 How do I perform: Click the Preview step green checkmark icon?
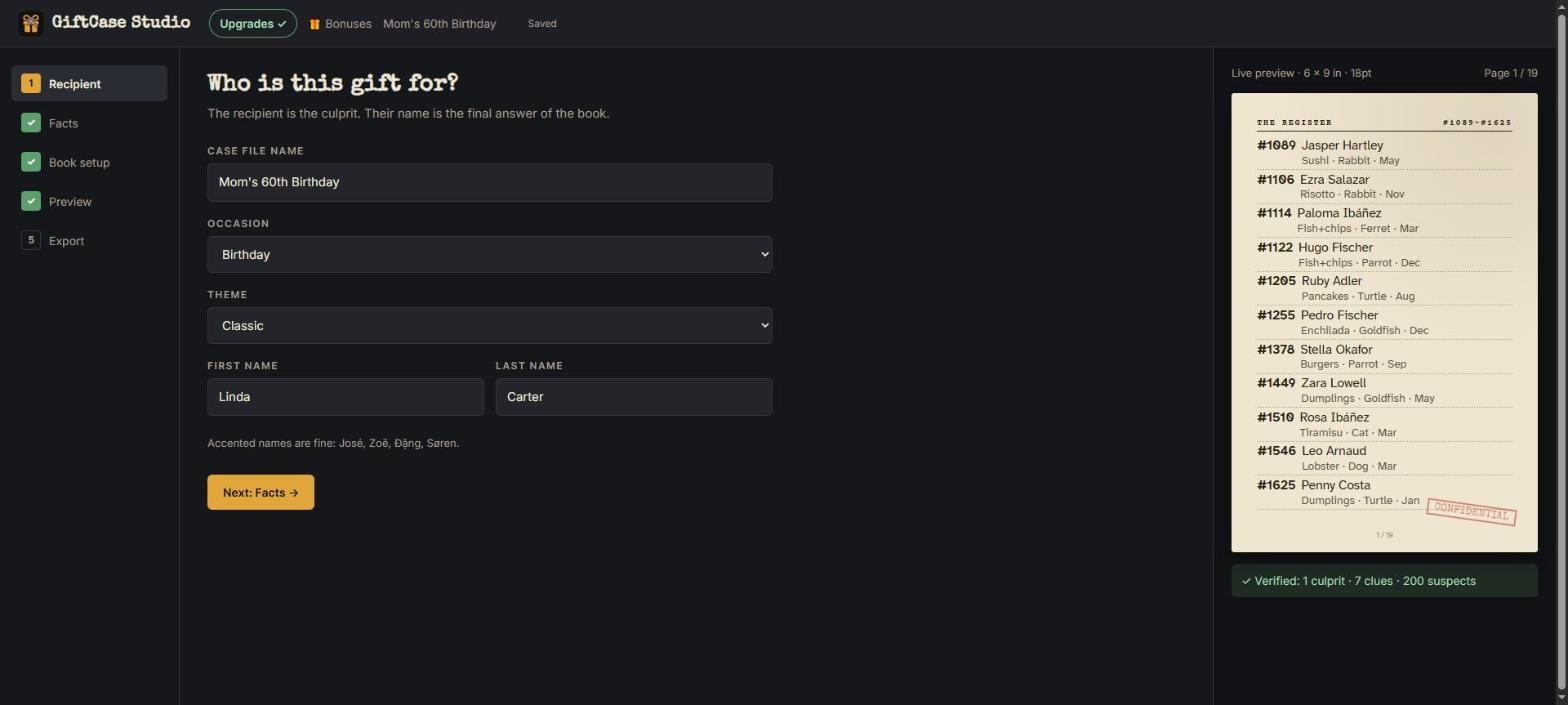pyautogui.click(x=31, y=201)
